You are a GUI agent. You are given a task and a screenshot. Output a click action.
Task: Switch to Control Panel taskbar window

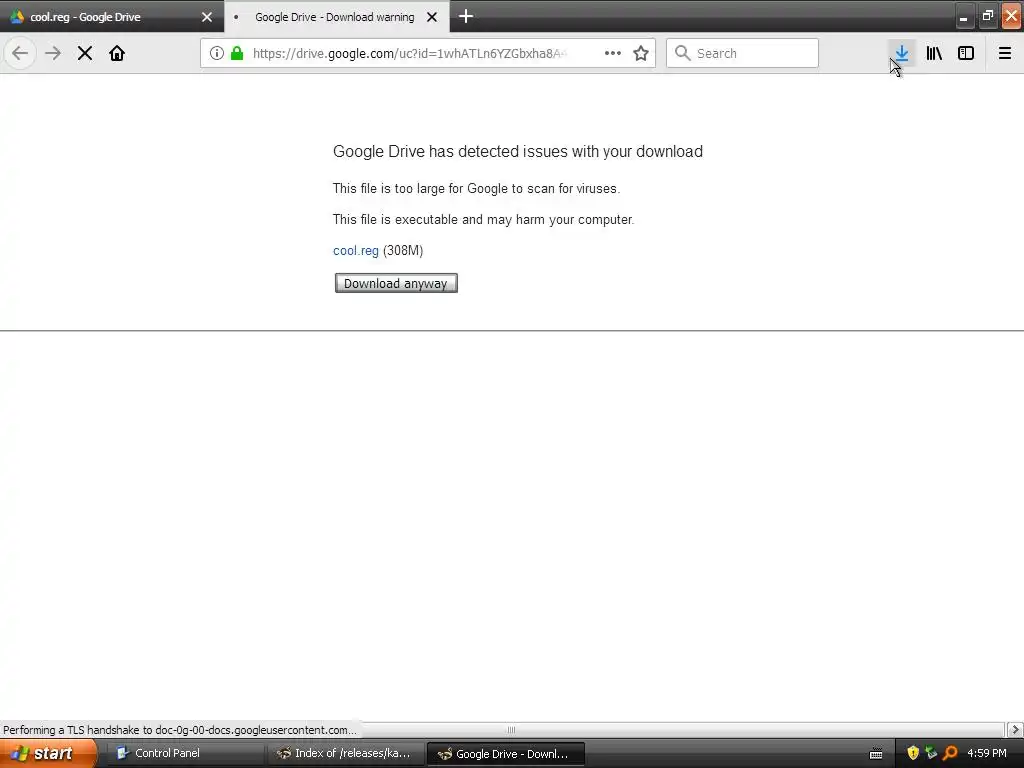coord(183,754)
